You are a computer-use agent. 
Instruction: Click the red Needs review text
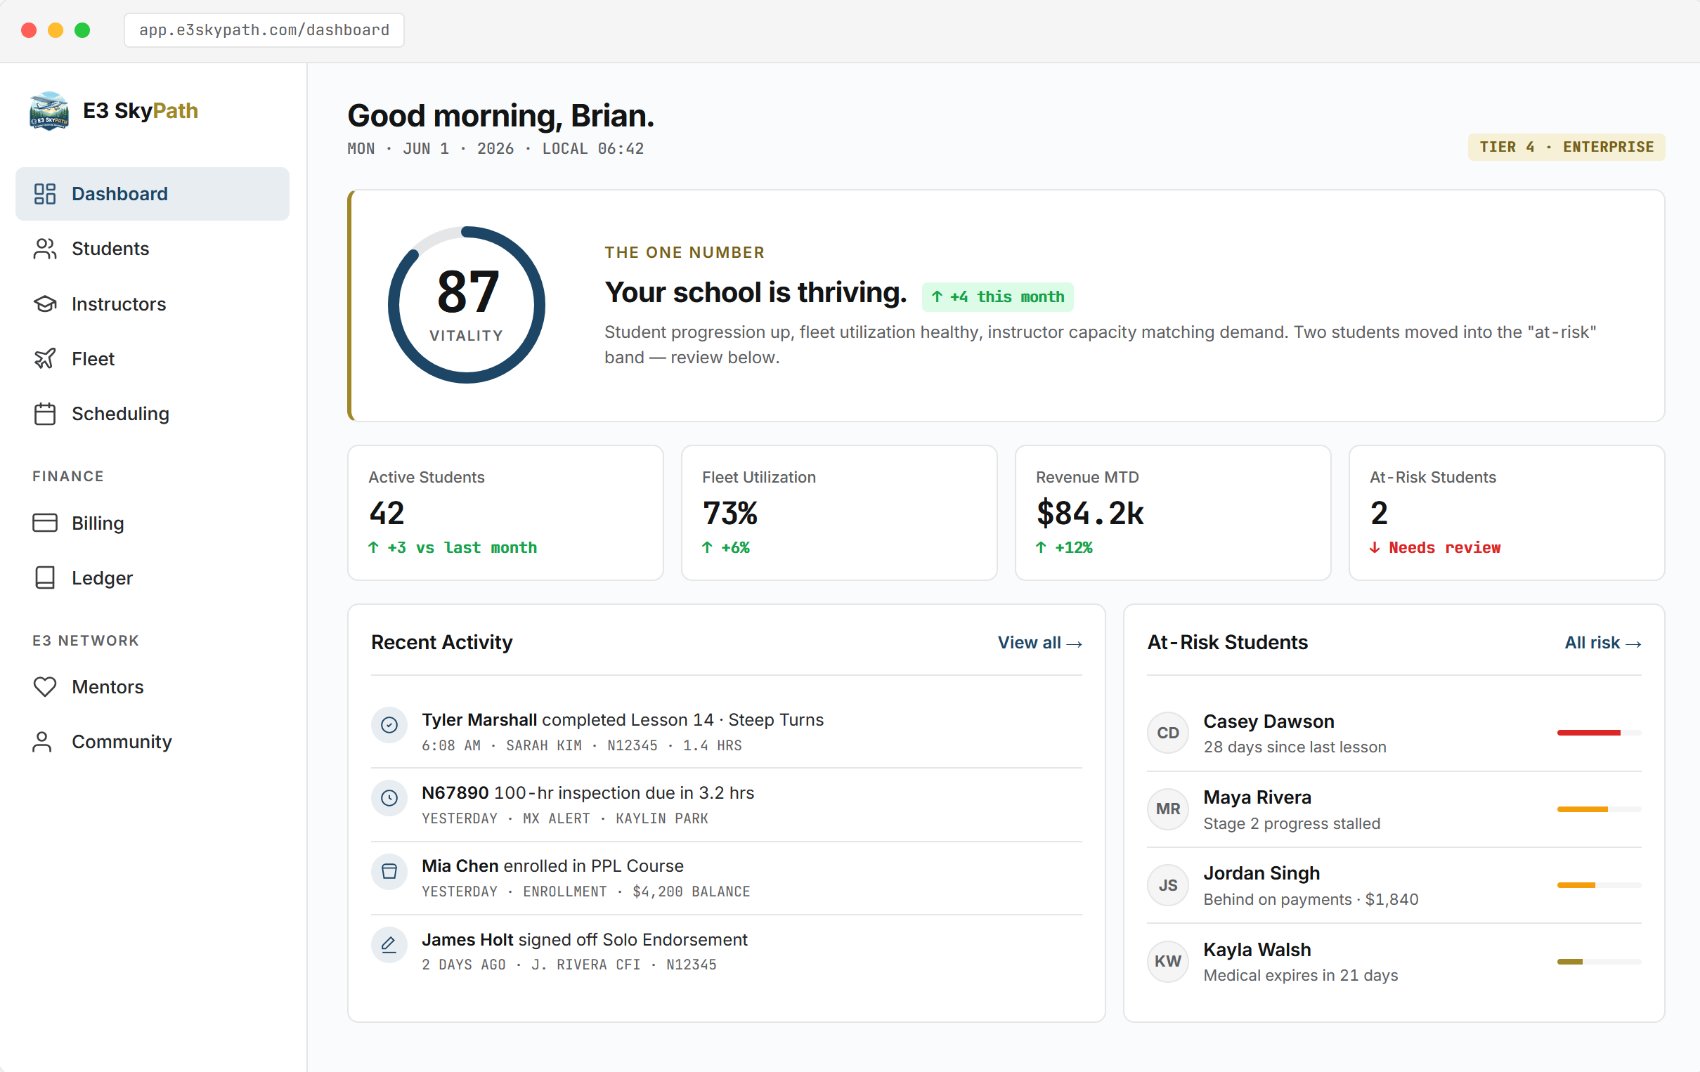coord(1444,548)
